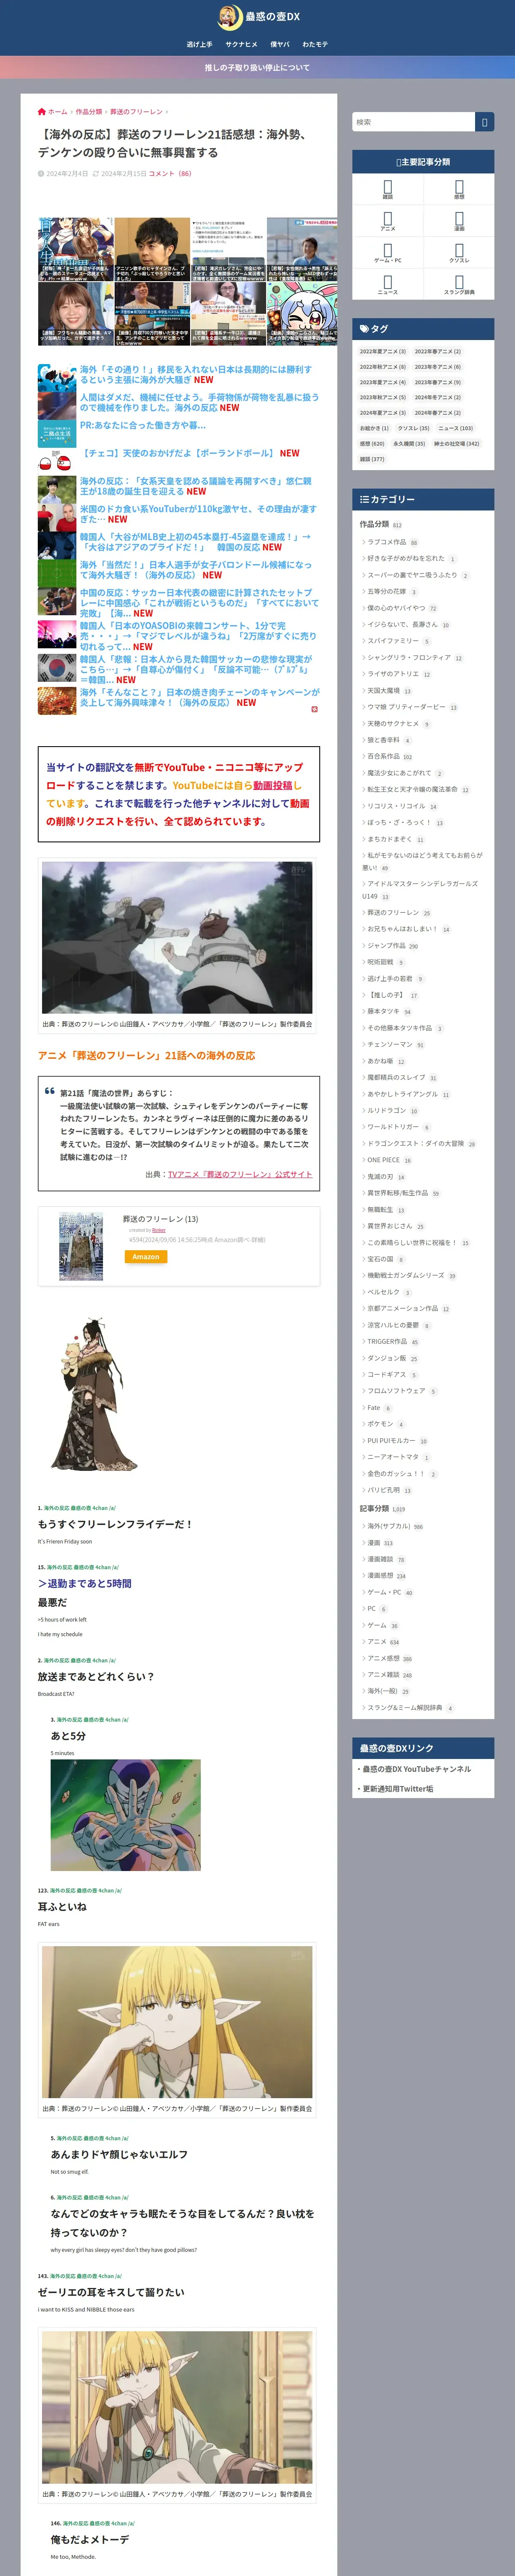Open 米国のドカ食い系YouTuber article link

click(198, 514)
